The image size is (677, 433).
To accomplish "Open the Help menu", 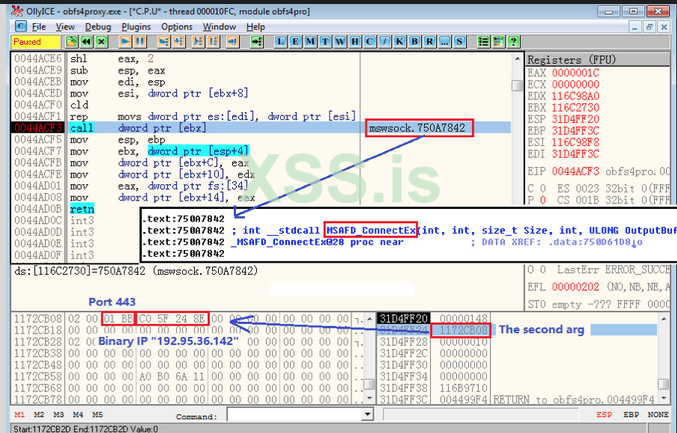I will (256, 27).
